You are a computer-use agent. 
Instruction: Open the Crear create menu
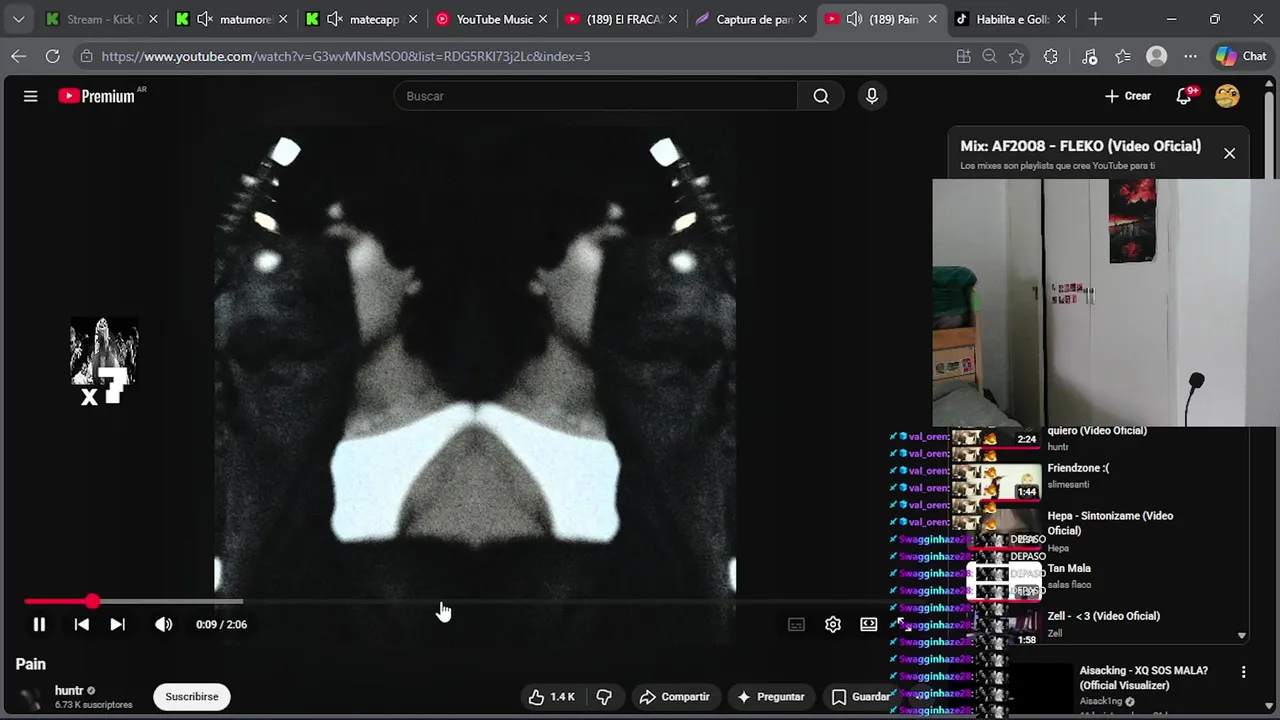[x=1128, y=96]
